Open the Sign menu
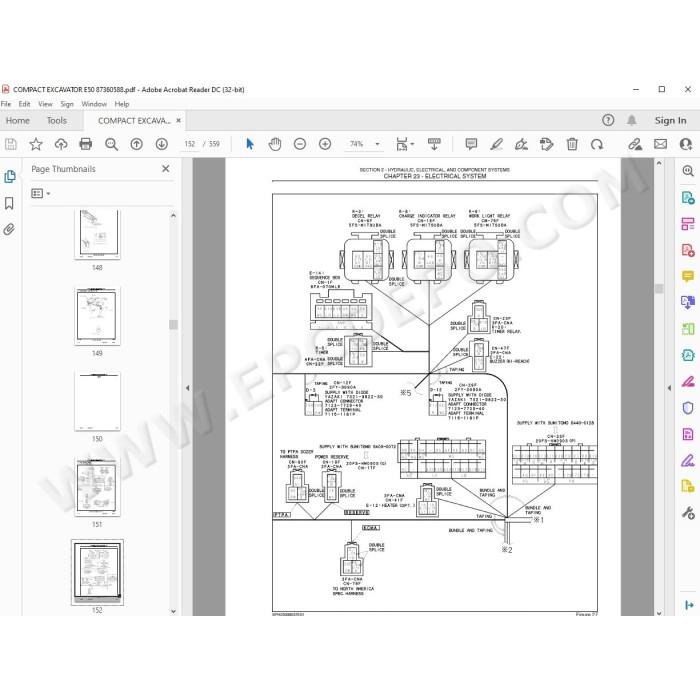 pyautogui.click(x=67, y=104)
